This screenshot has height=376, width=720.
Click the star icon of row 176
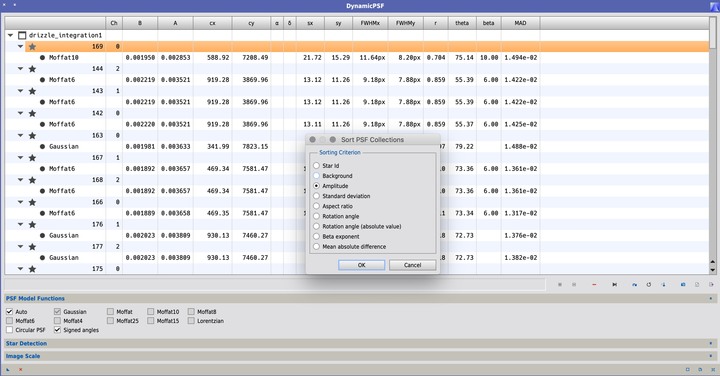[x=32, y=224]
